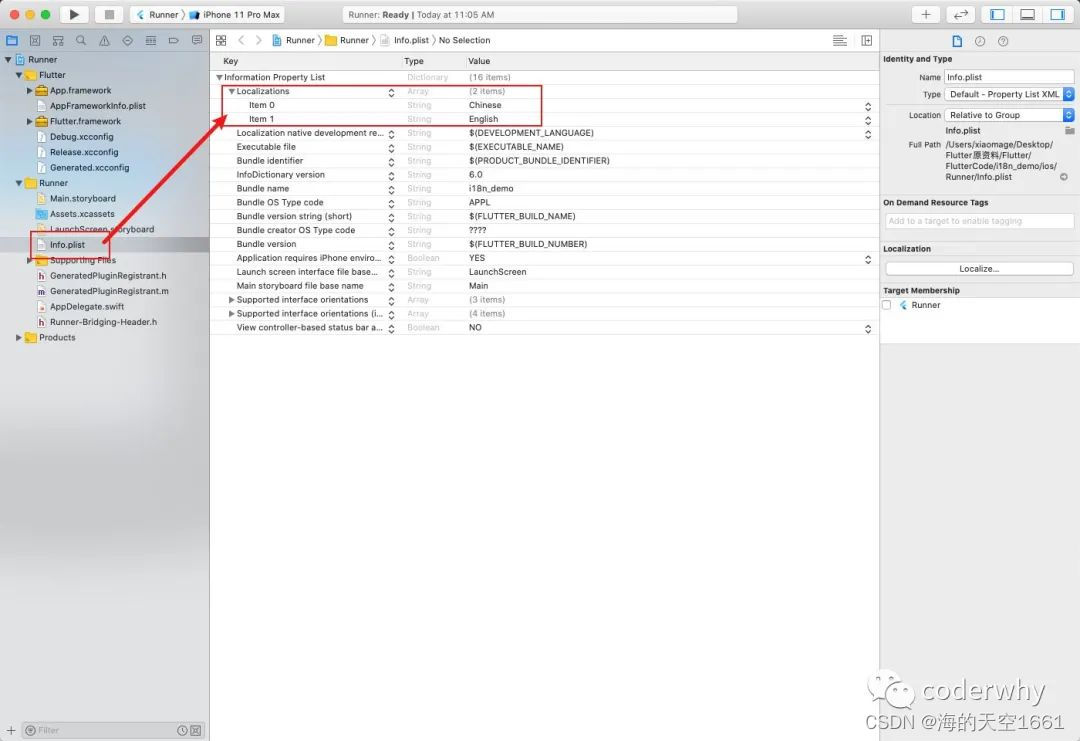This screenshot has height=741, width=1080.
Task: Expand the Products group
Action: (x=19, y=337)
